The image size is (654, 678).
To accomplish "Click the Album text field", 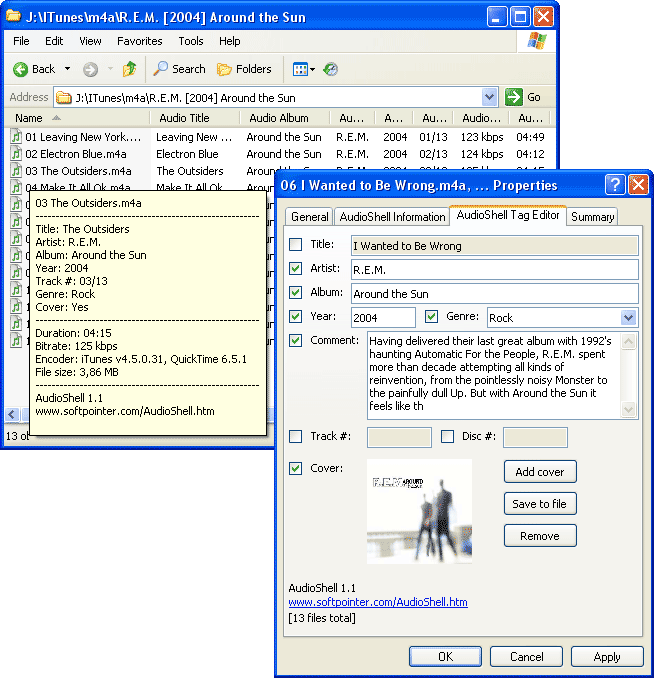I will 495,294.
